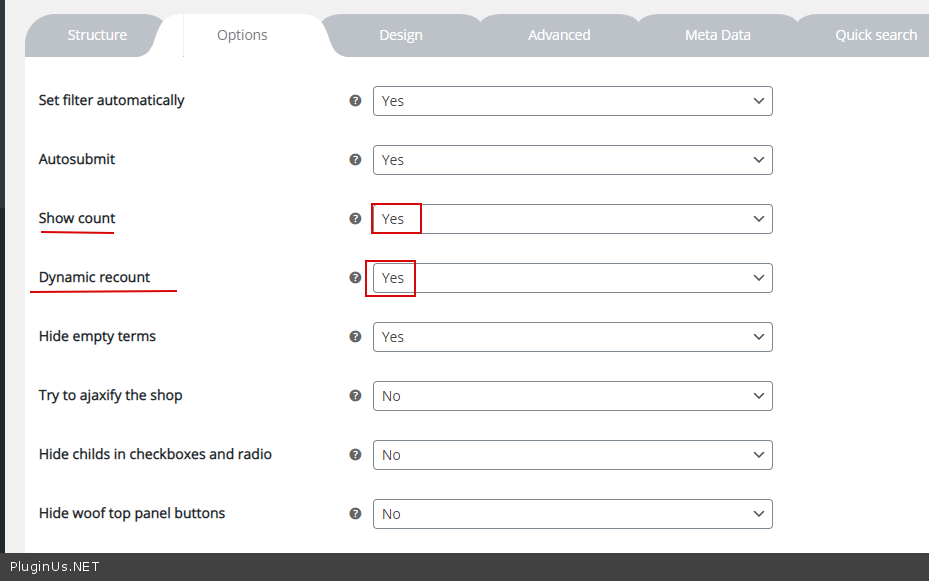Image resolution: width=929 pixels, height=581 pixels.
Task: Click help icon beside Set filter automatically
Action: [x=355, y=101]
